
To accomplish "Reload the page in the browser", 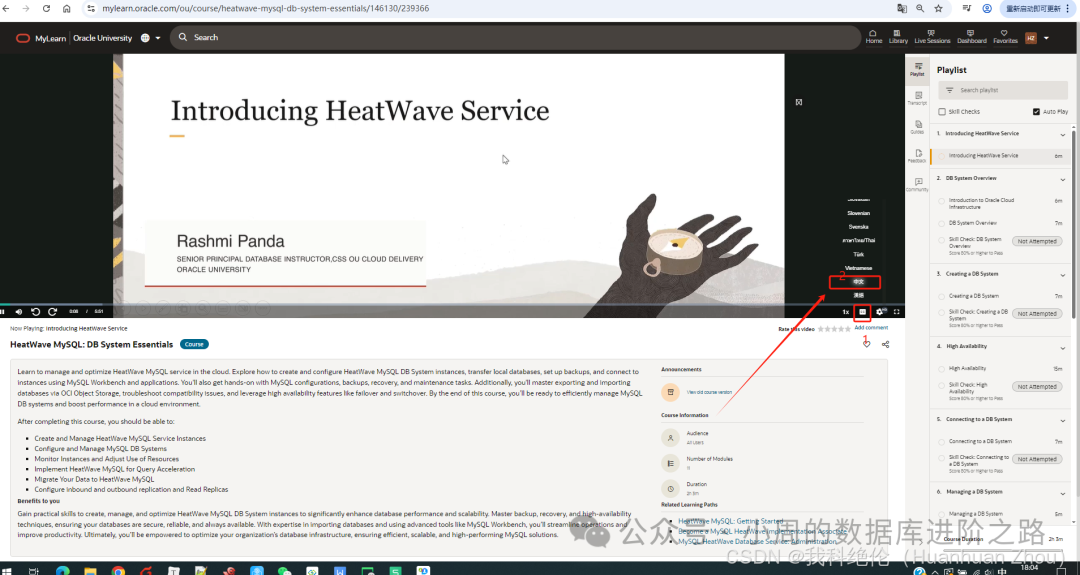I will (46, 8).
